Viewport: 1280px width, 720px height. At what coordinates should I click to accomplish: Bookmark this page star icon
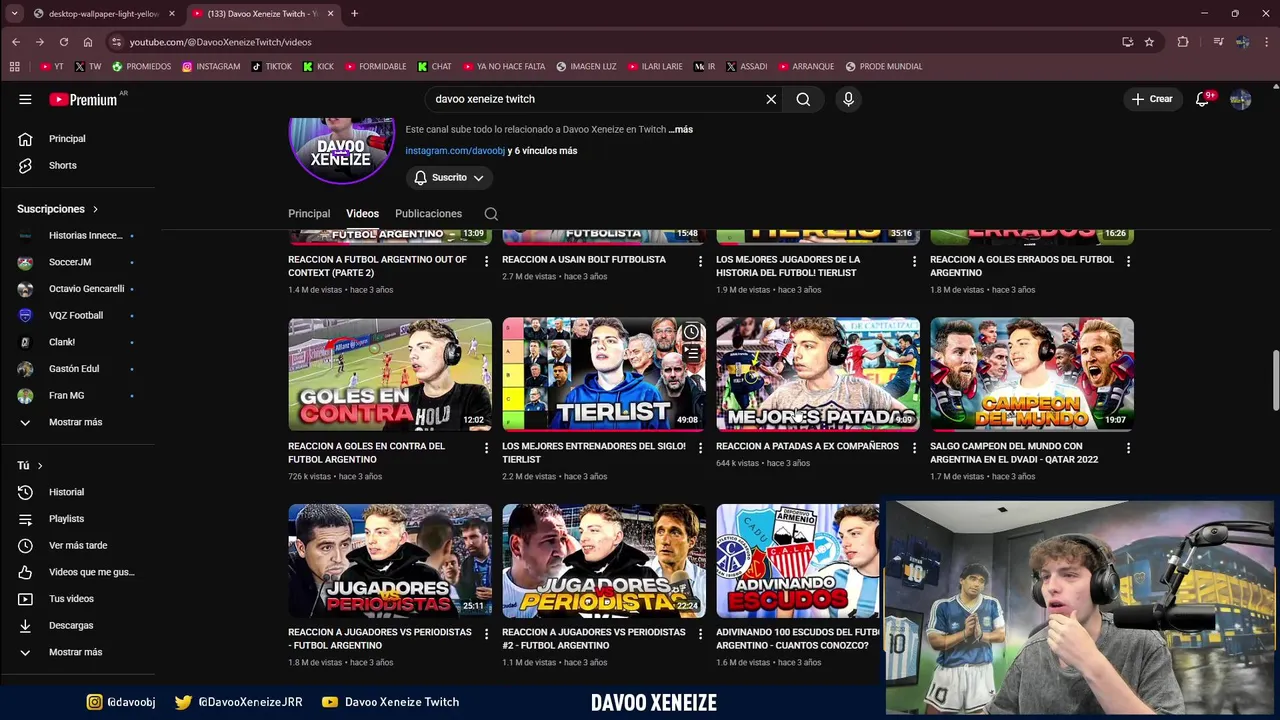tap(1149, 42)
